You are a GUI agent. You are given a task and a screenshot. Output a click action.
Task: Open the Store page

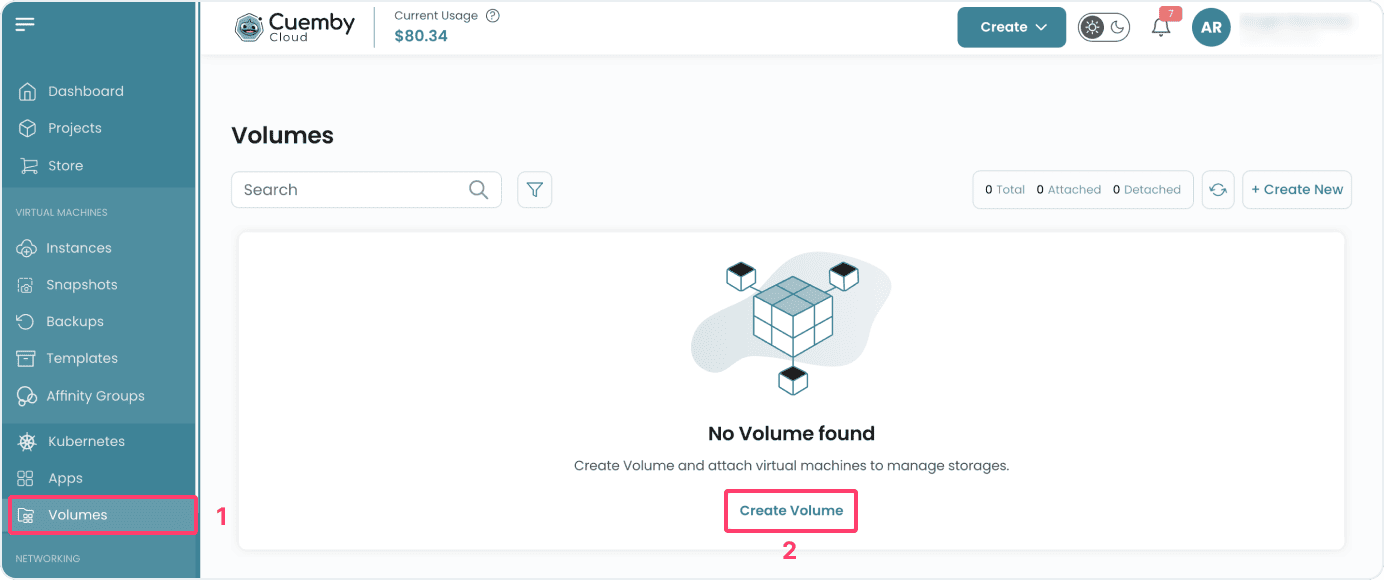(x=65, y=166)
